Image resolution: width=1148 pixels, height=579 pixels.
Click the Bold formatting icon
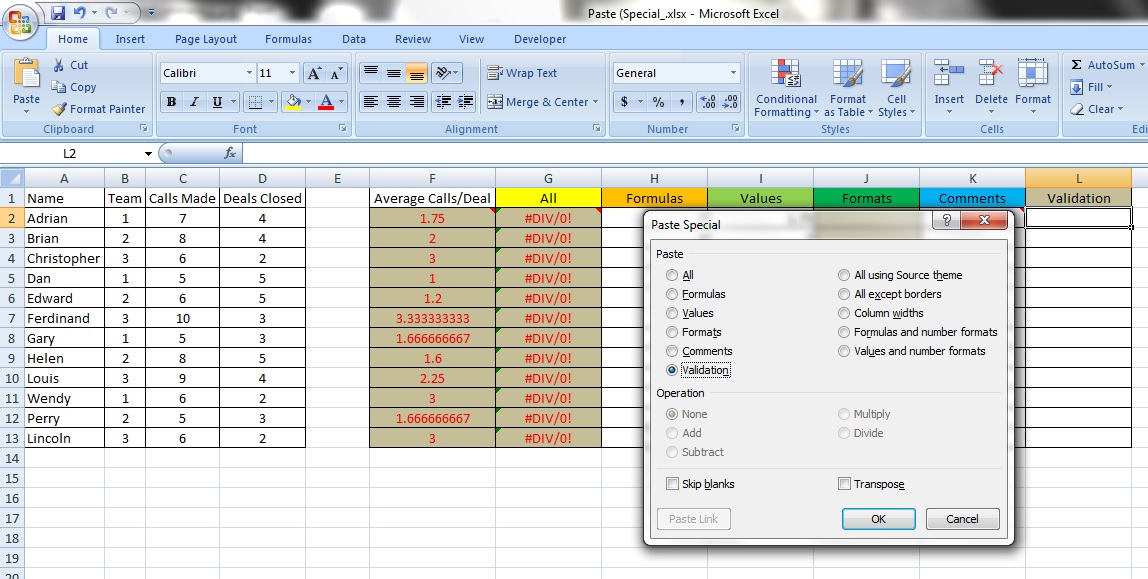coord(171,102)
